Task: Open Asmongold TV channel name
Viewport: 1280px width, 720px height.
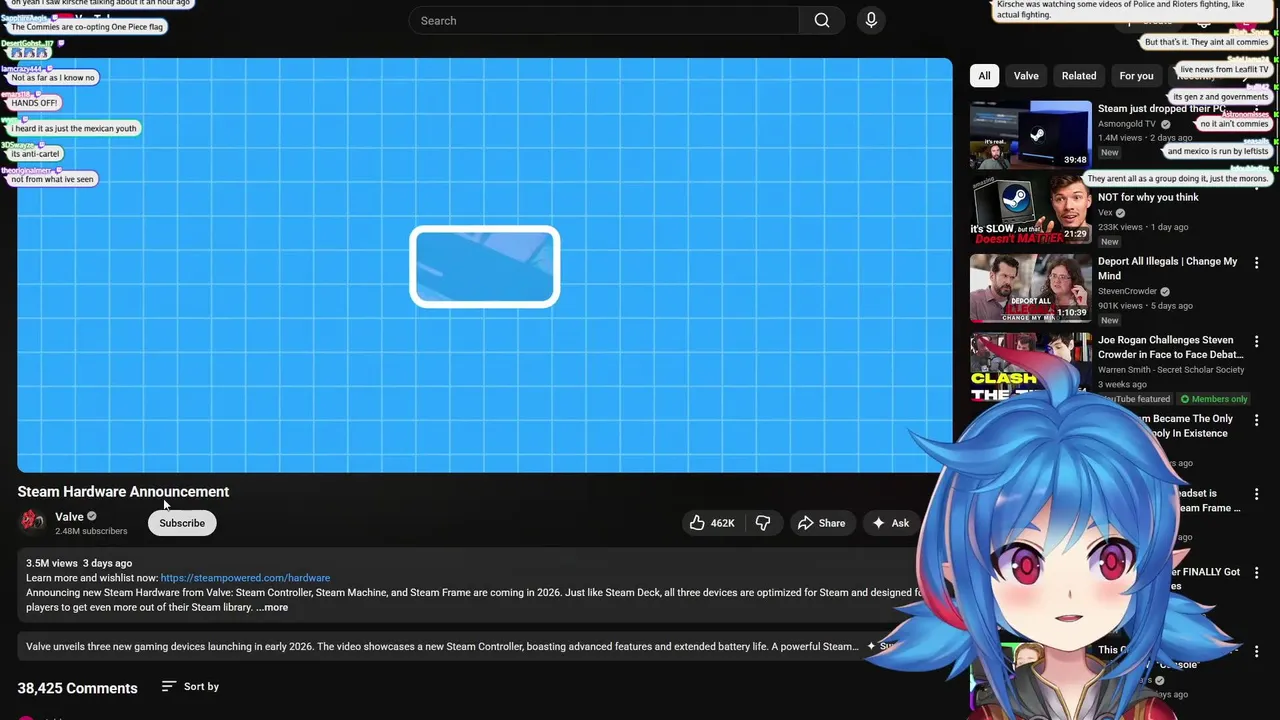Action: click(x=1126, y=124)
